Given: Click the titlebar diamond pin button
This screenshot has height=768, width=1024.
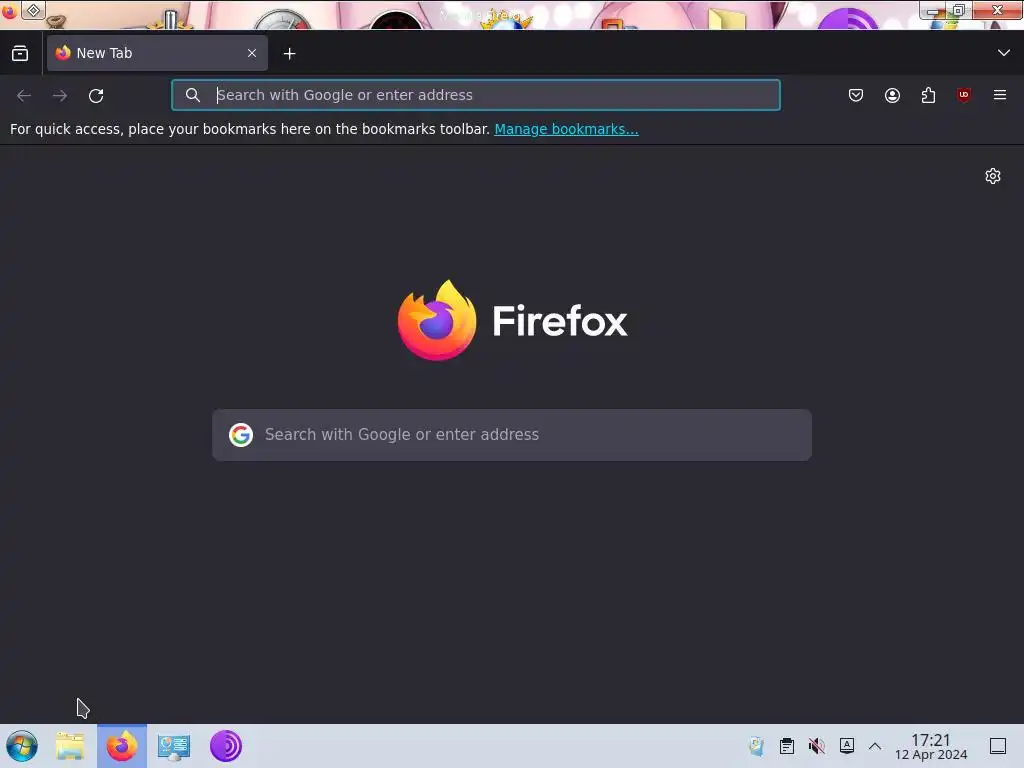Looking at the screenshot, I should (33, 10).
